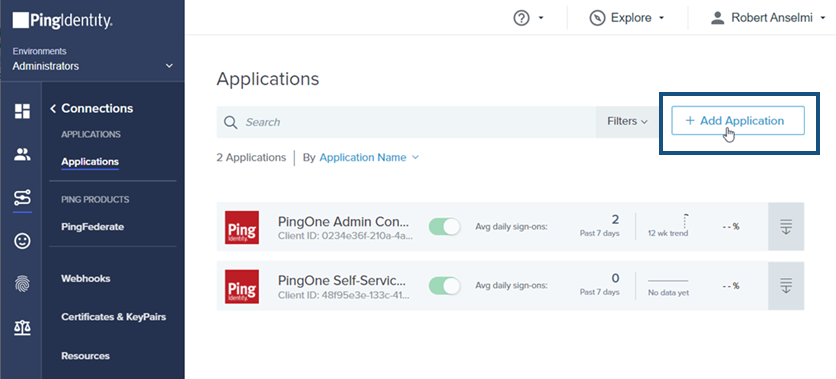This screenshot has height=379, width=836.
Task: Click the PING PRODUCTS section label
Action: point(95,200)
